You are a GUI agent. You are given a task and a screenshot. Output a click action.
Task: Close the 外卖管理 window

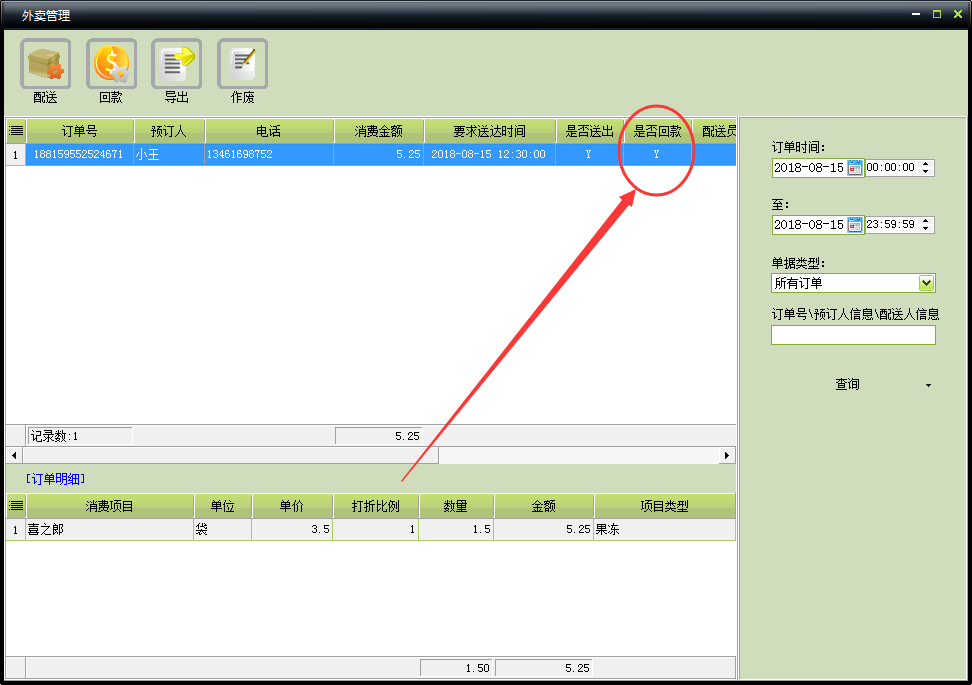point(958,14)
